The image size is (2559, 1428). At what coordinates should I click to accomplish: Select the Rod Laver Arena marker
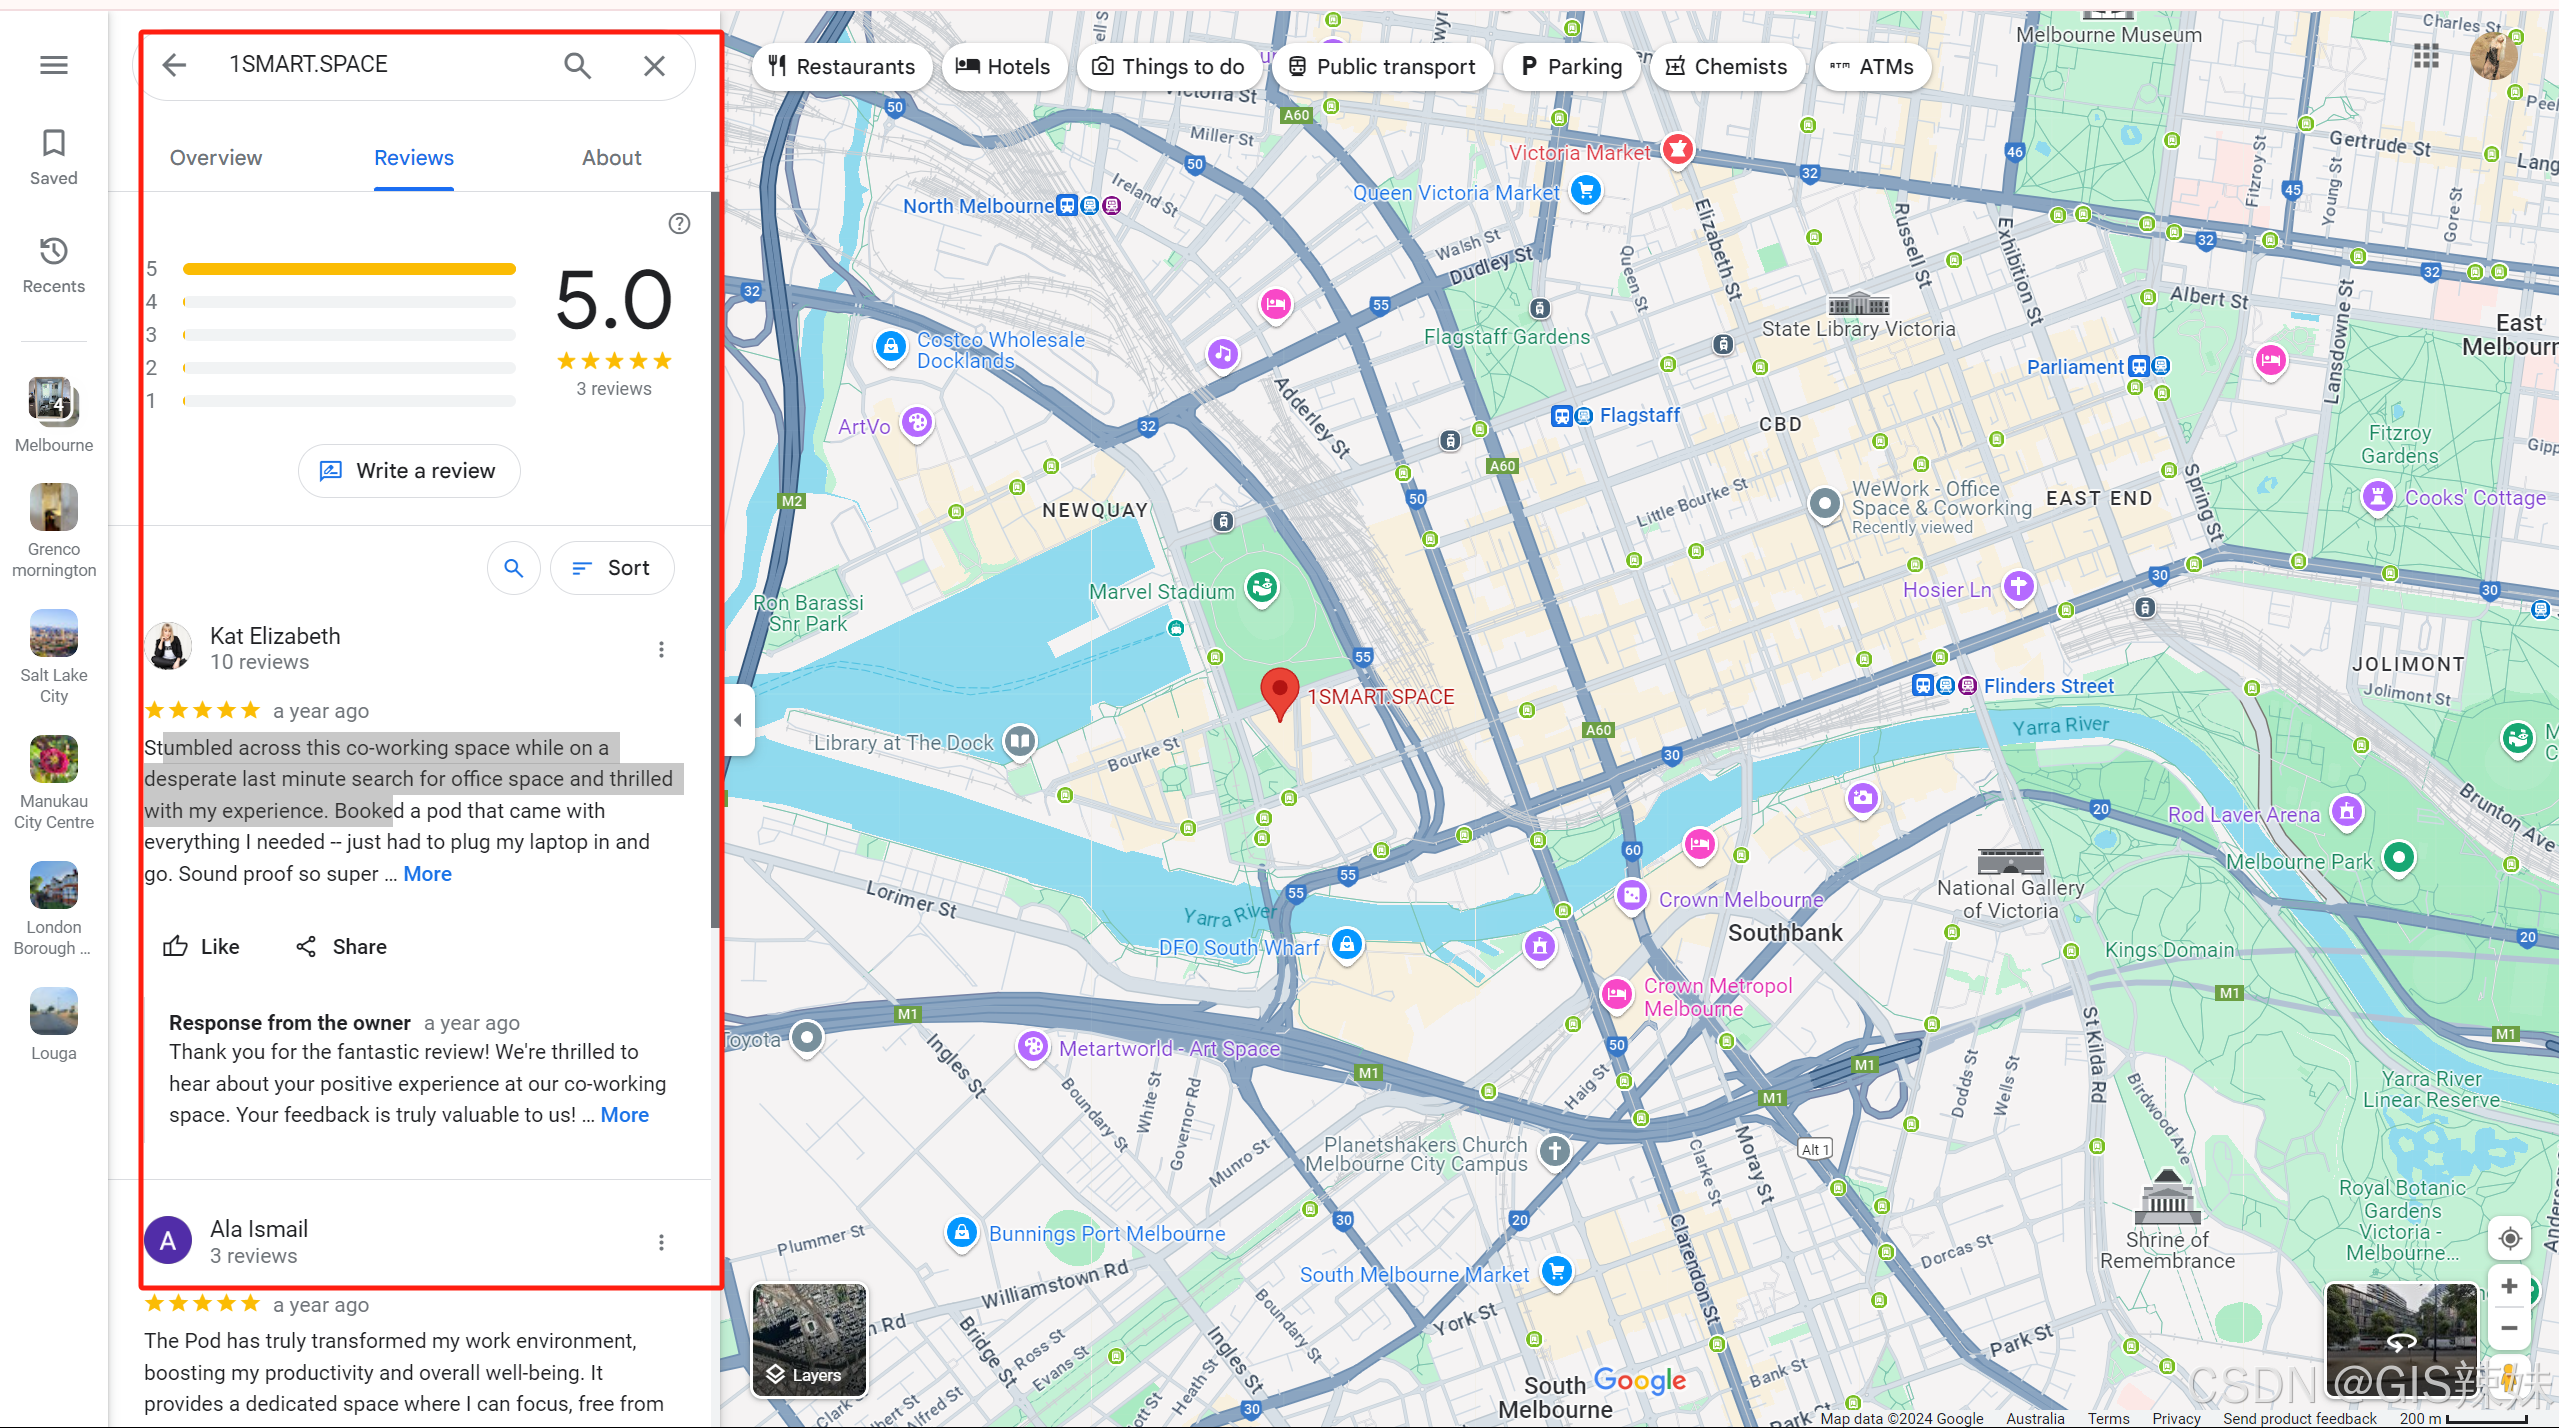[2347, 811]
